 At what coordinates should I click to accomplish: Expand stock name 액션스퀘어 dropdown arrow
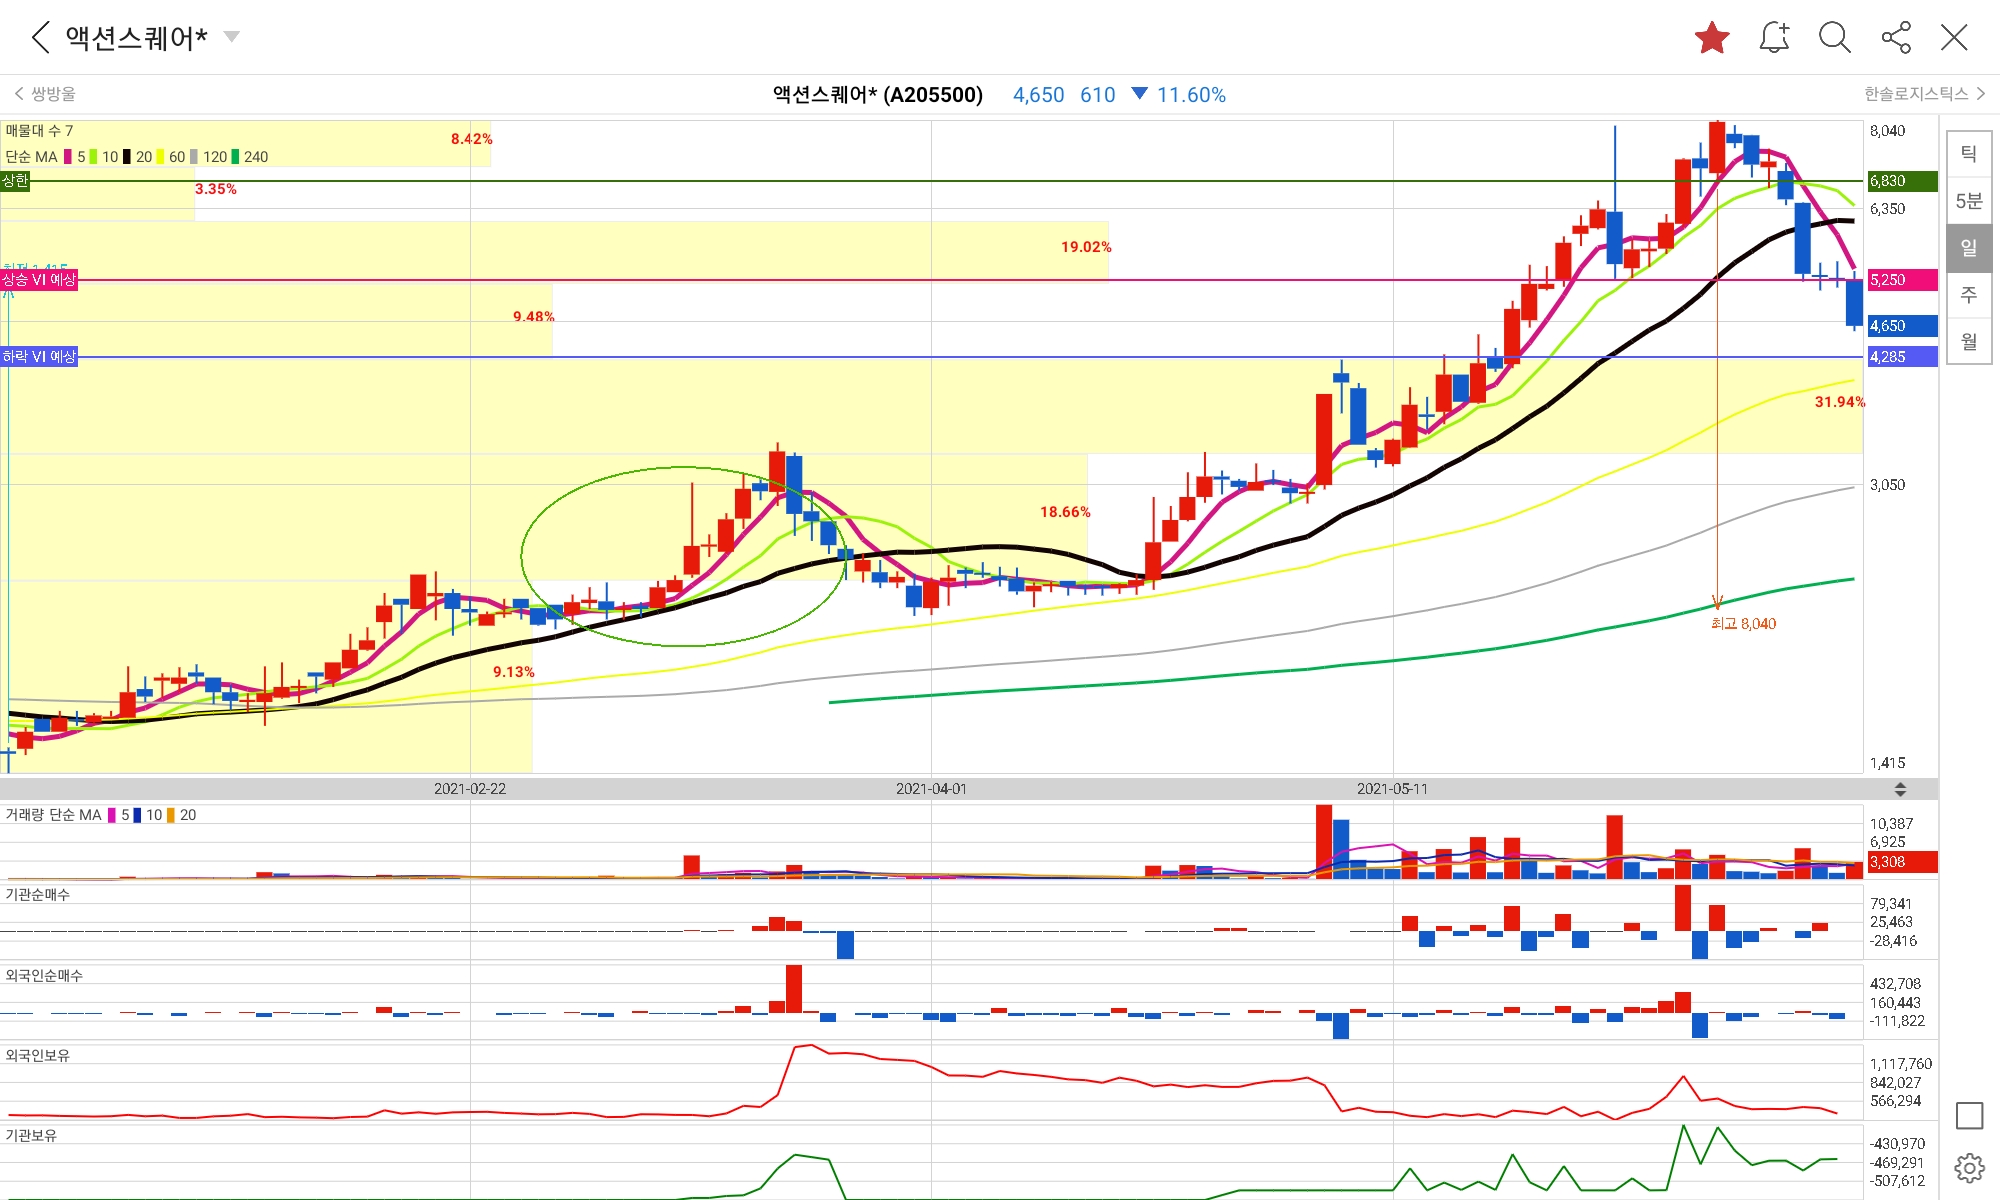232,37
